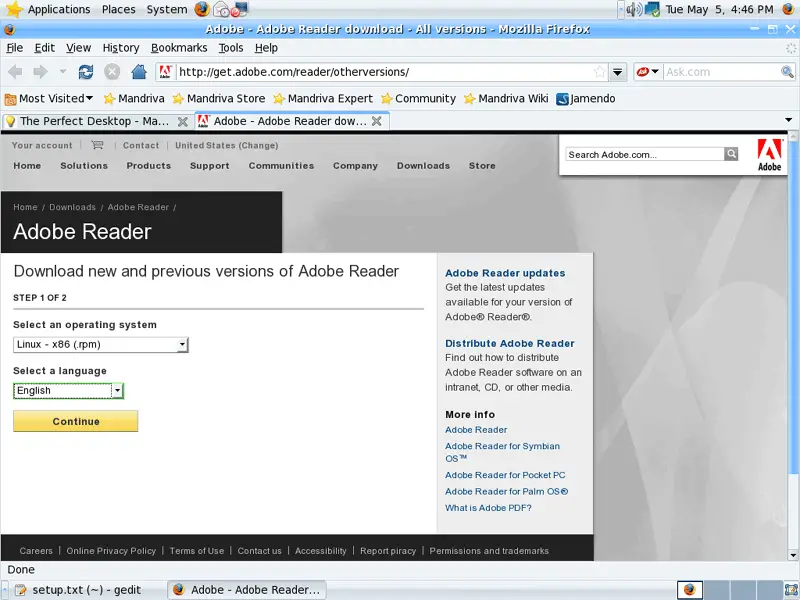The image size is (800, 600).
Task: Open the shopping cart icon
Action: 97,145
